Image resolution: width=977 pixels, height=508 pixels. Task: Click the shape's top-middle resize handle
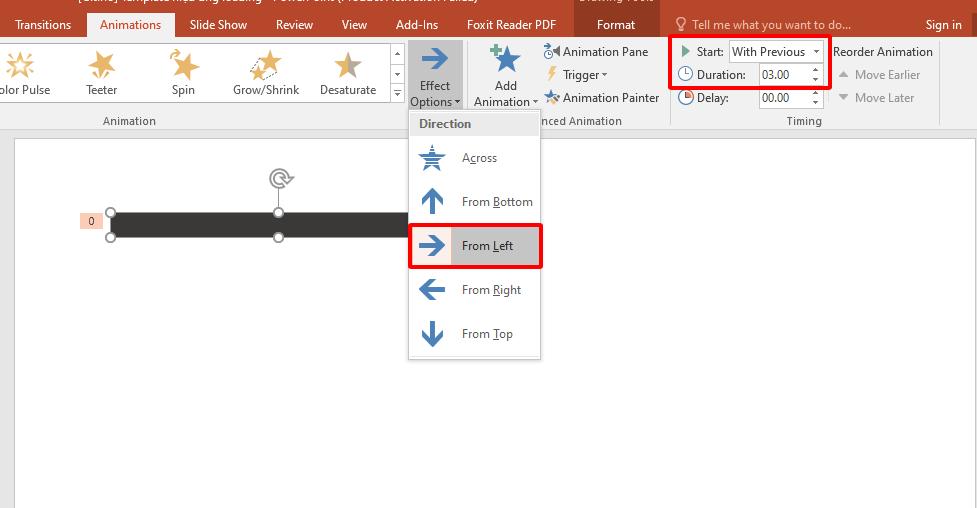pos(279,213)
